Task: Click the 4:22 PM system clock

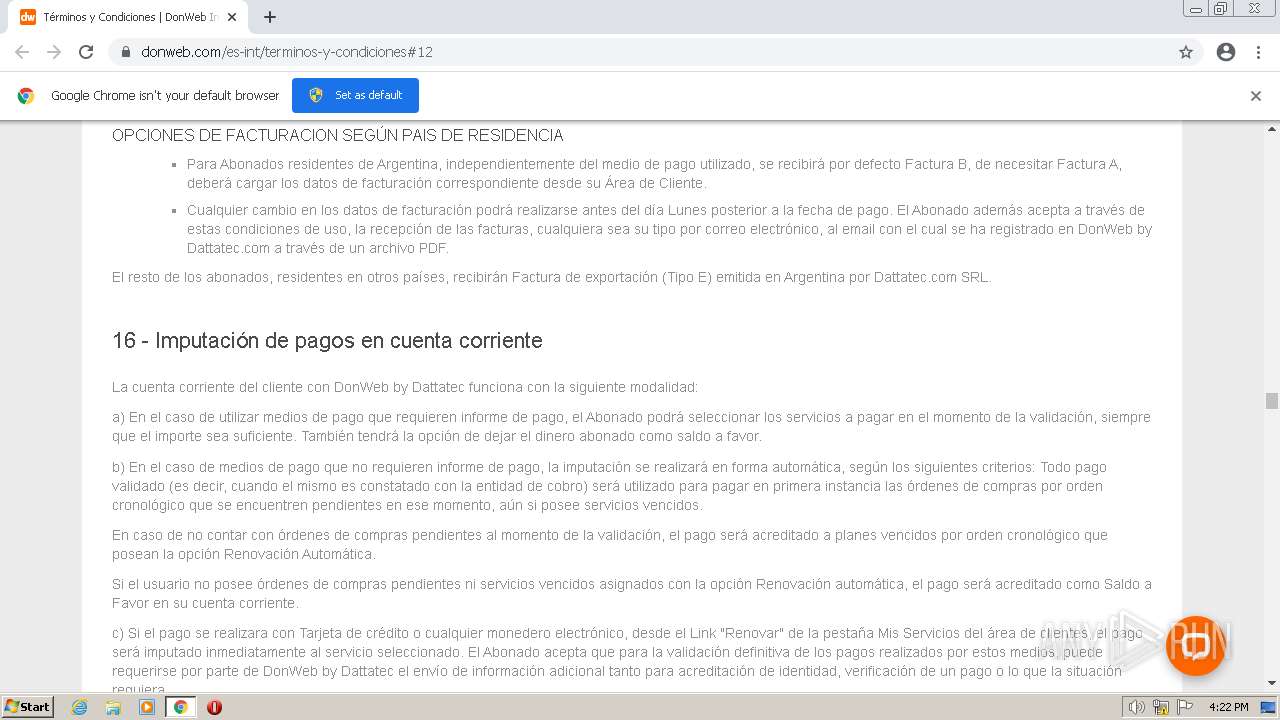Action: coord(1229,707)
